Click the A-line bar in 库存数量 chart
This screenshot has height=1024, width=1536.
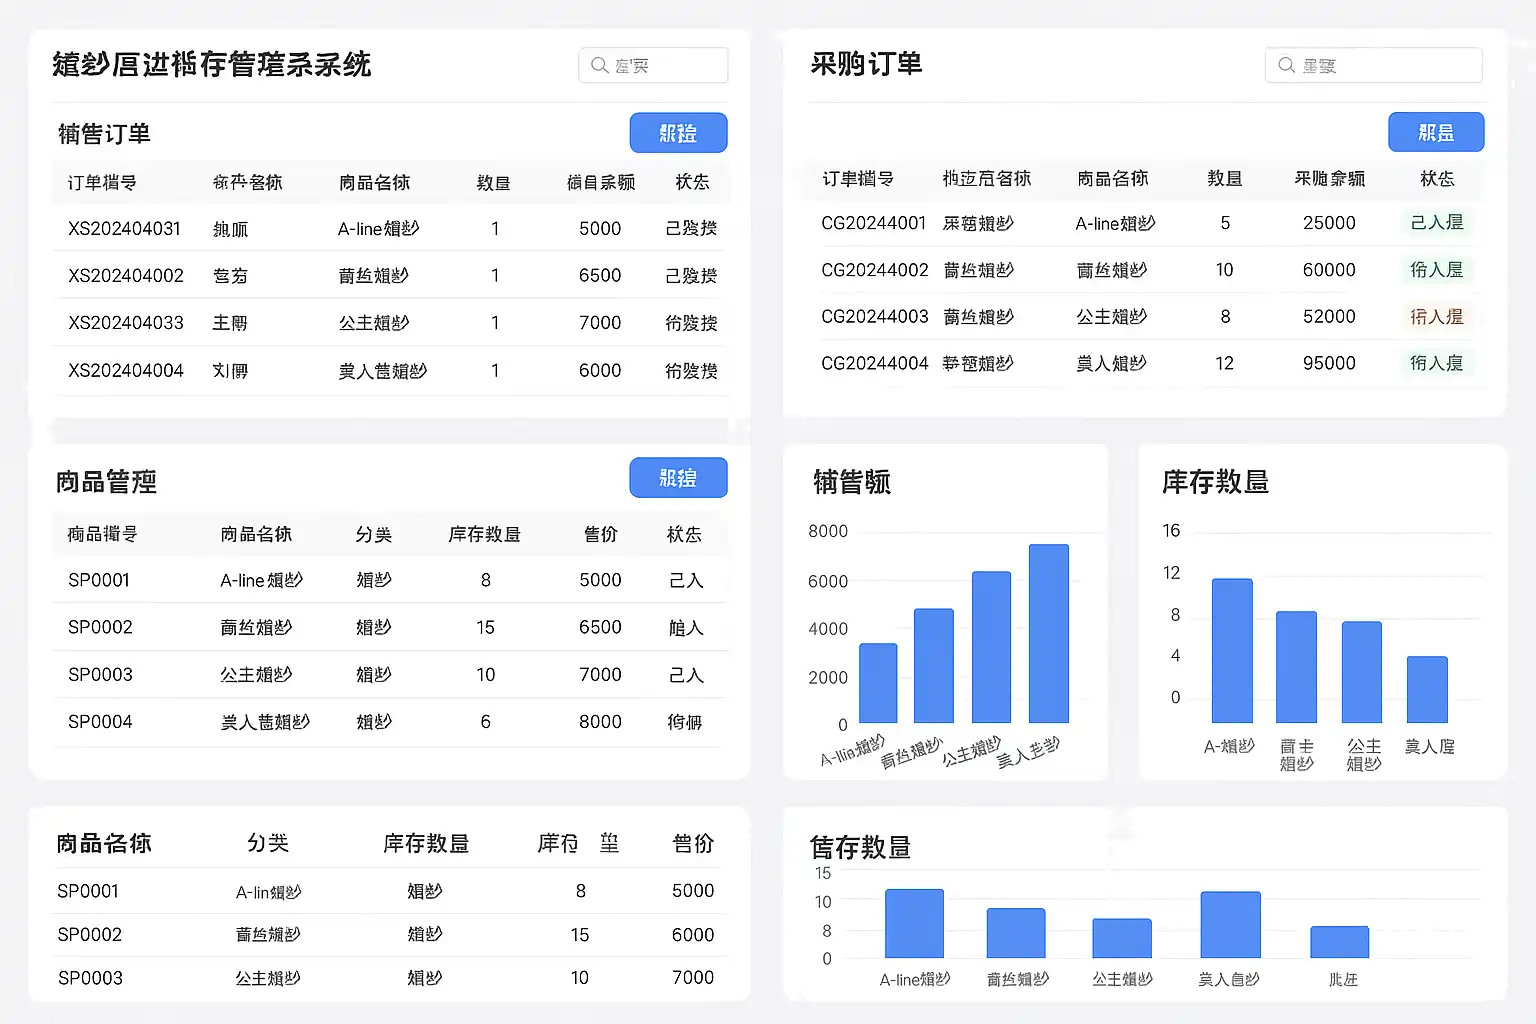click(x=1232, y=650)
